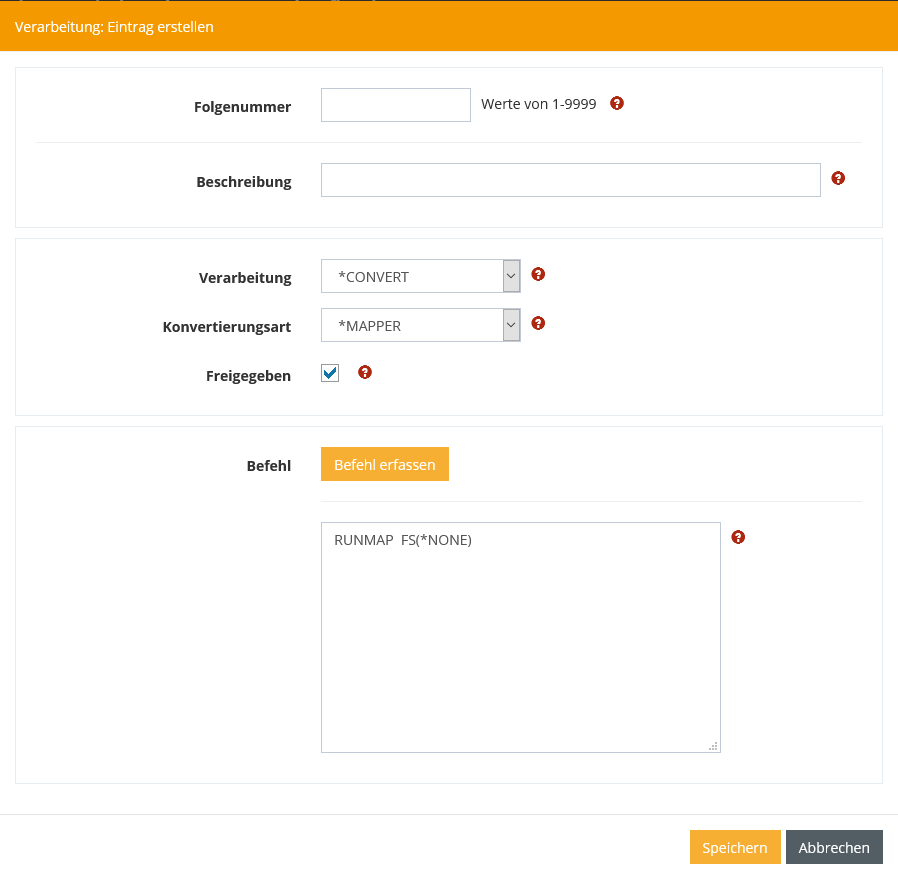Viewport: 898px width, 878px height.
Task: Show help for the Freigegeben checkbox
Action: 365,372
